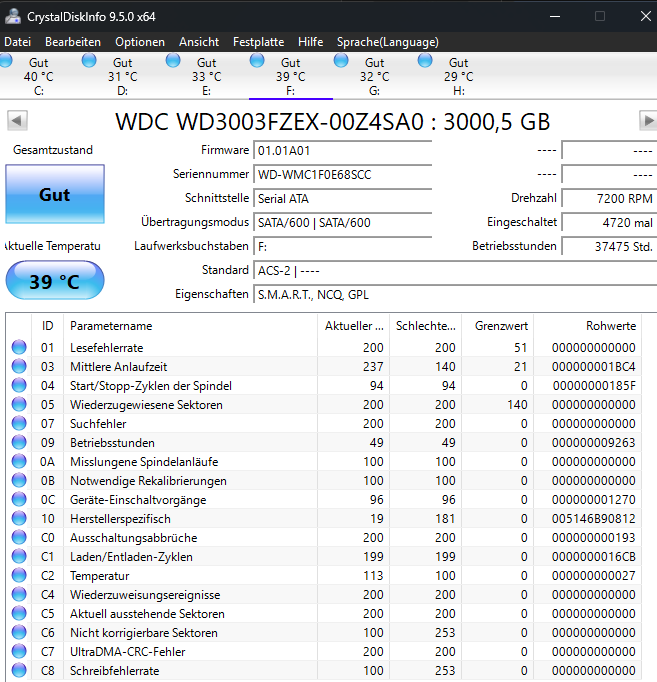The height and width of the screenshot is (682, 657).
Task: Open the Optionen menu
Action: pos(140,42)
